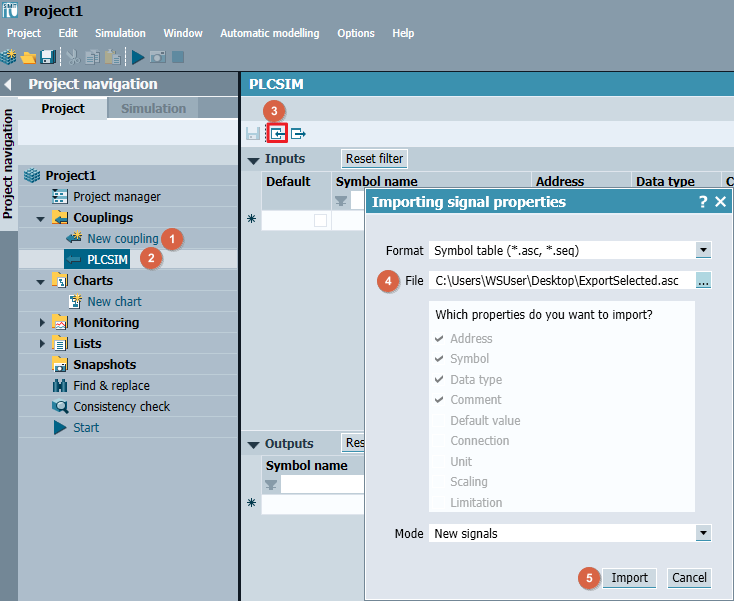This screenshot has width=734, height=601.
Task: Click the Consistency check magnifier icon
Action: tap(60, 406)
